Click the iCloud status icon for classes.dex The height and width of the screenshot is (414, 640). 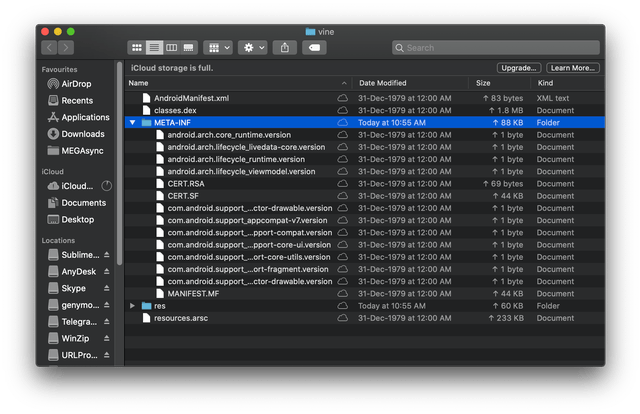tap(343, 110)
